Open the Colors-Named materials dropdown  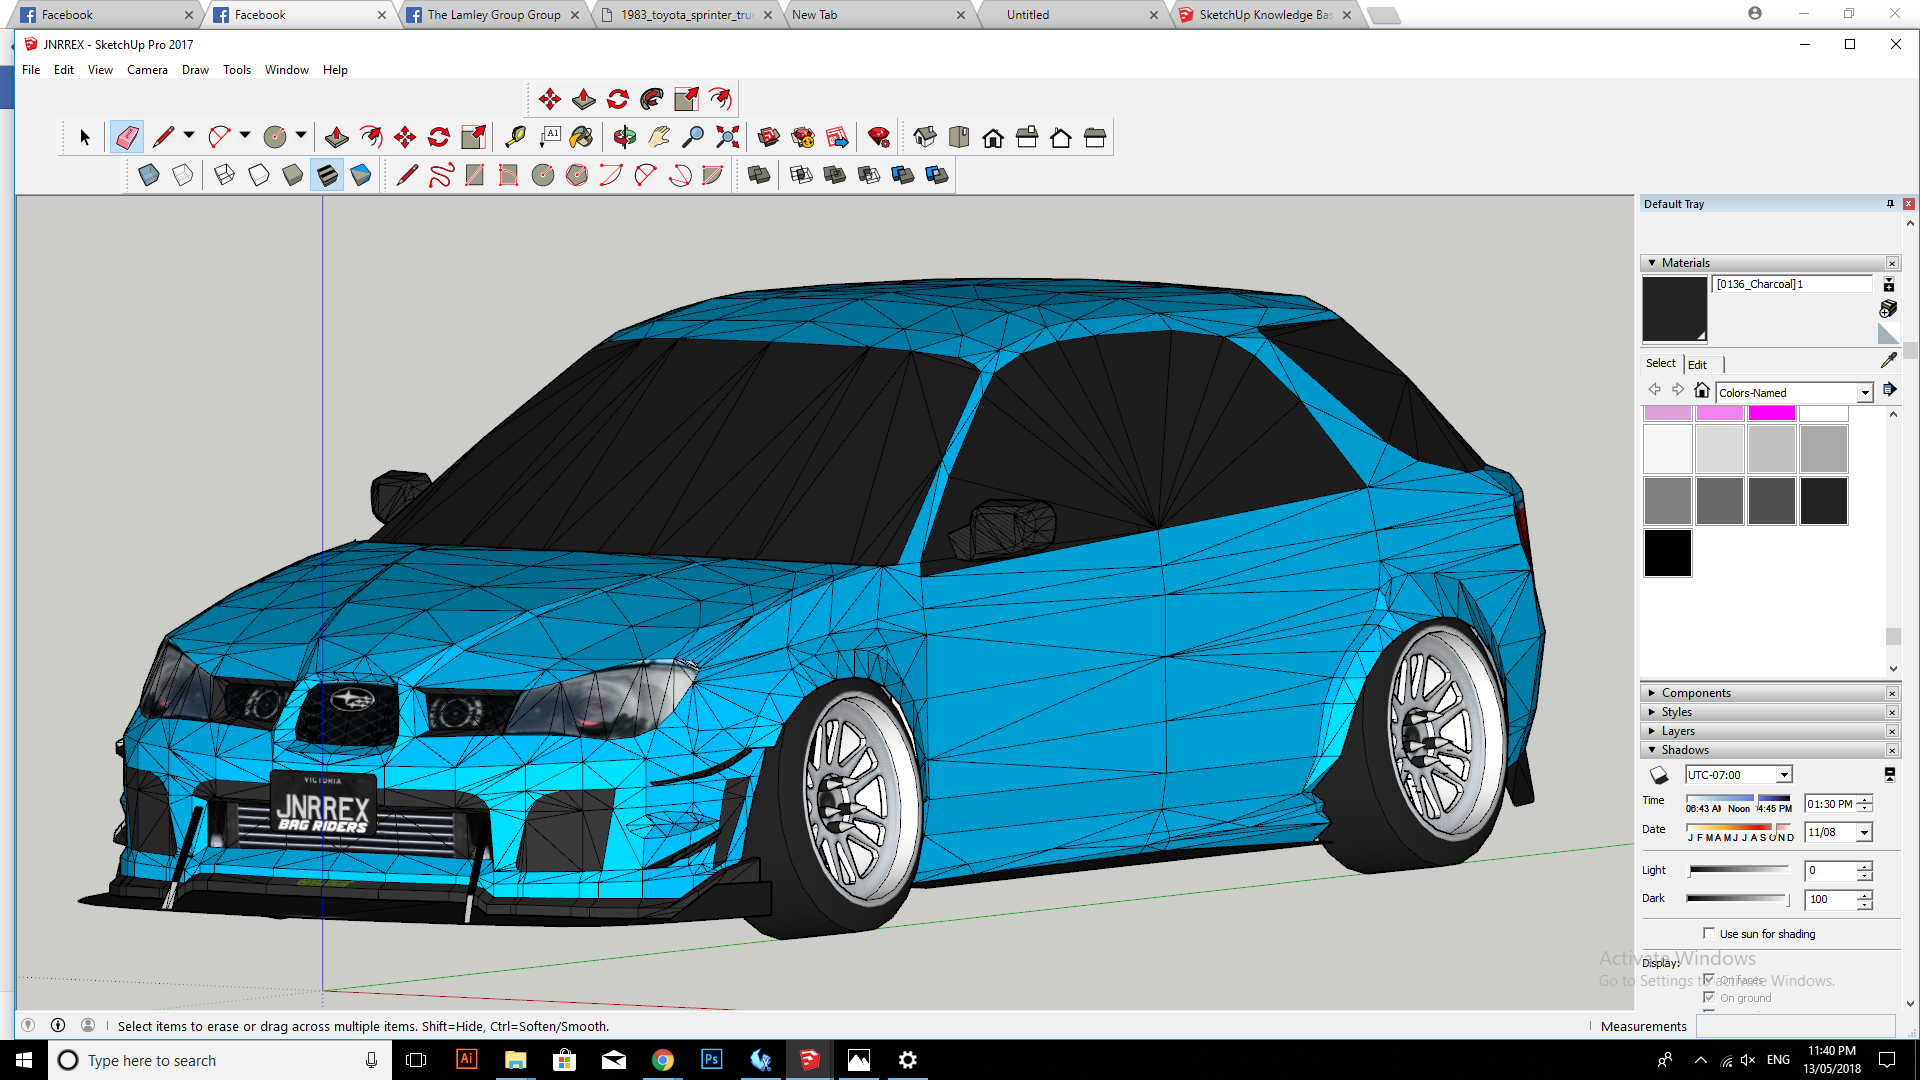1864,392
